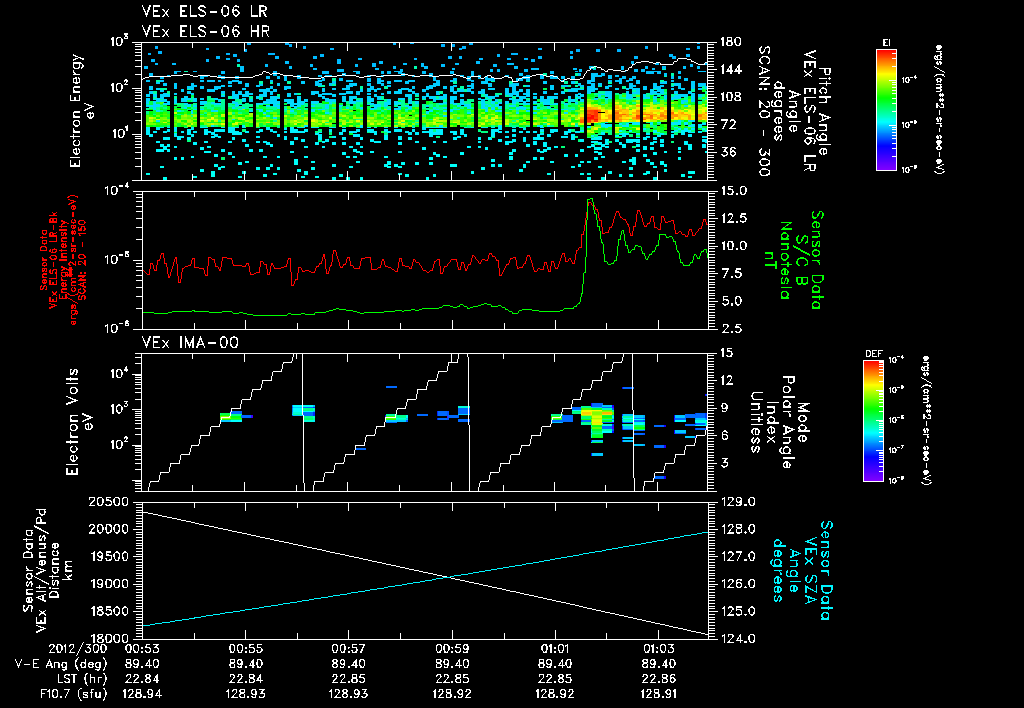
Task: Click the red ELS-06 energy intensity axis label
Action: [x=61, y=260]
